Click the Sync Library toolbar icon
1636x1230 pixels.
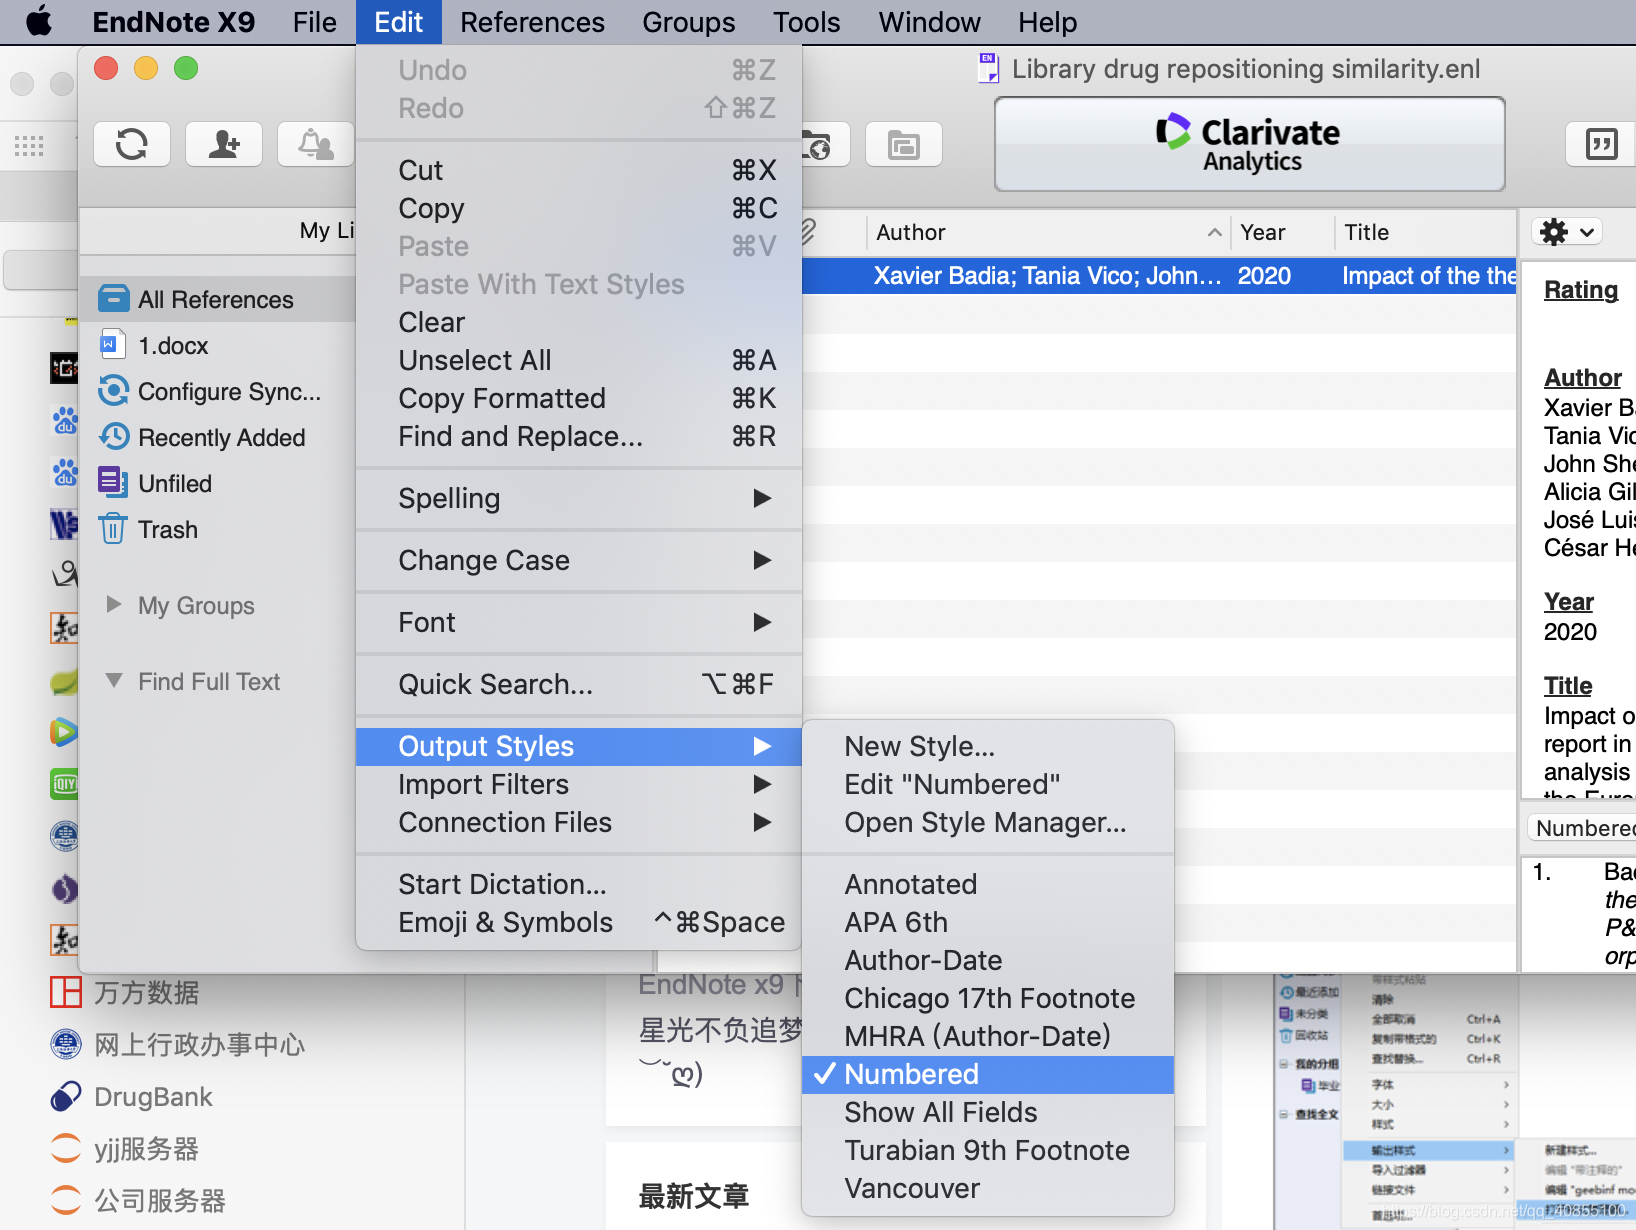pyautogui.click(x=132, y=144)
